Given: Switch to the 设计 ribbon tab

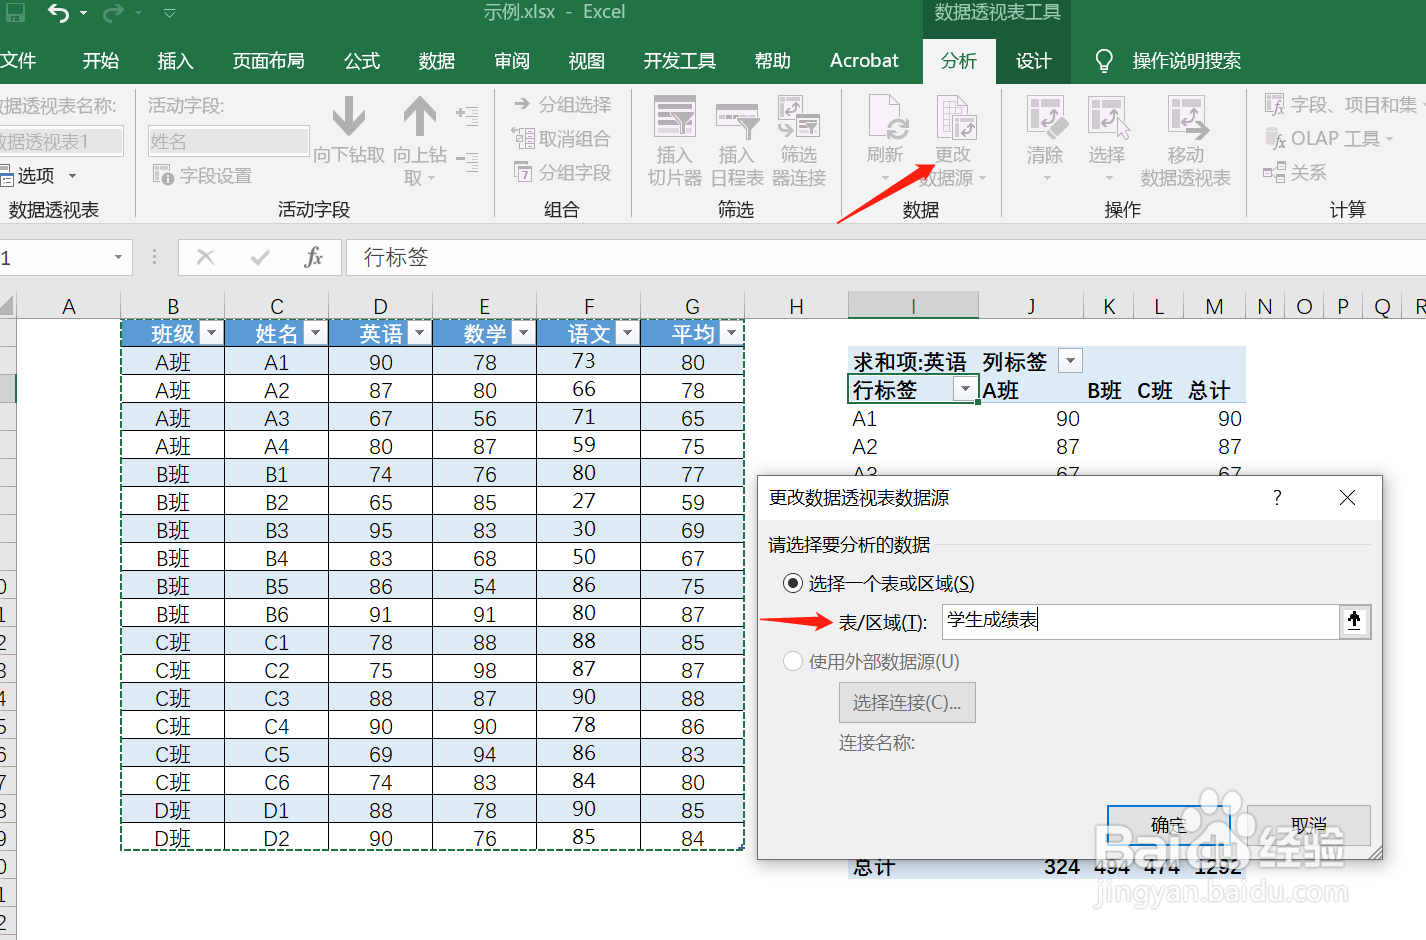Looking at the screenshot, I should tap(1033, 60).
